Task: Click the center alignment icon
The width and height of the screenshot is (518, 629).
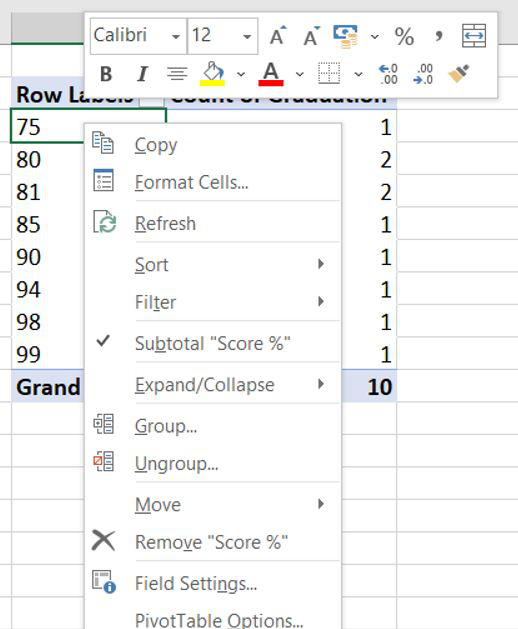Action: pos(177,74)
